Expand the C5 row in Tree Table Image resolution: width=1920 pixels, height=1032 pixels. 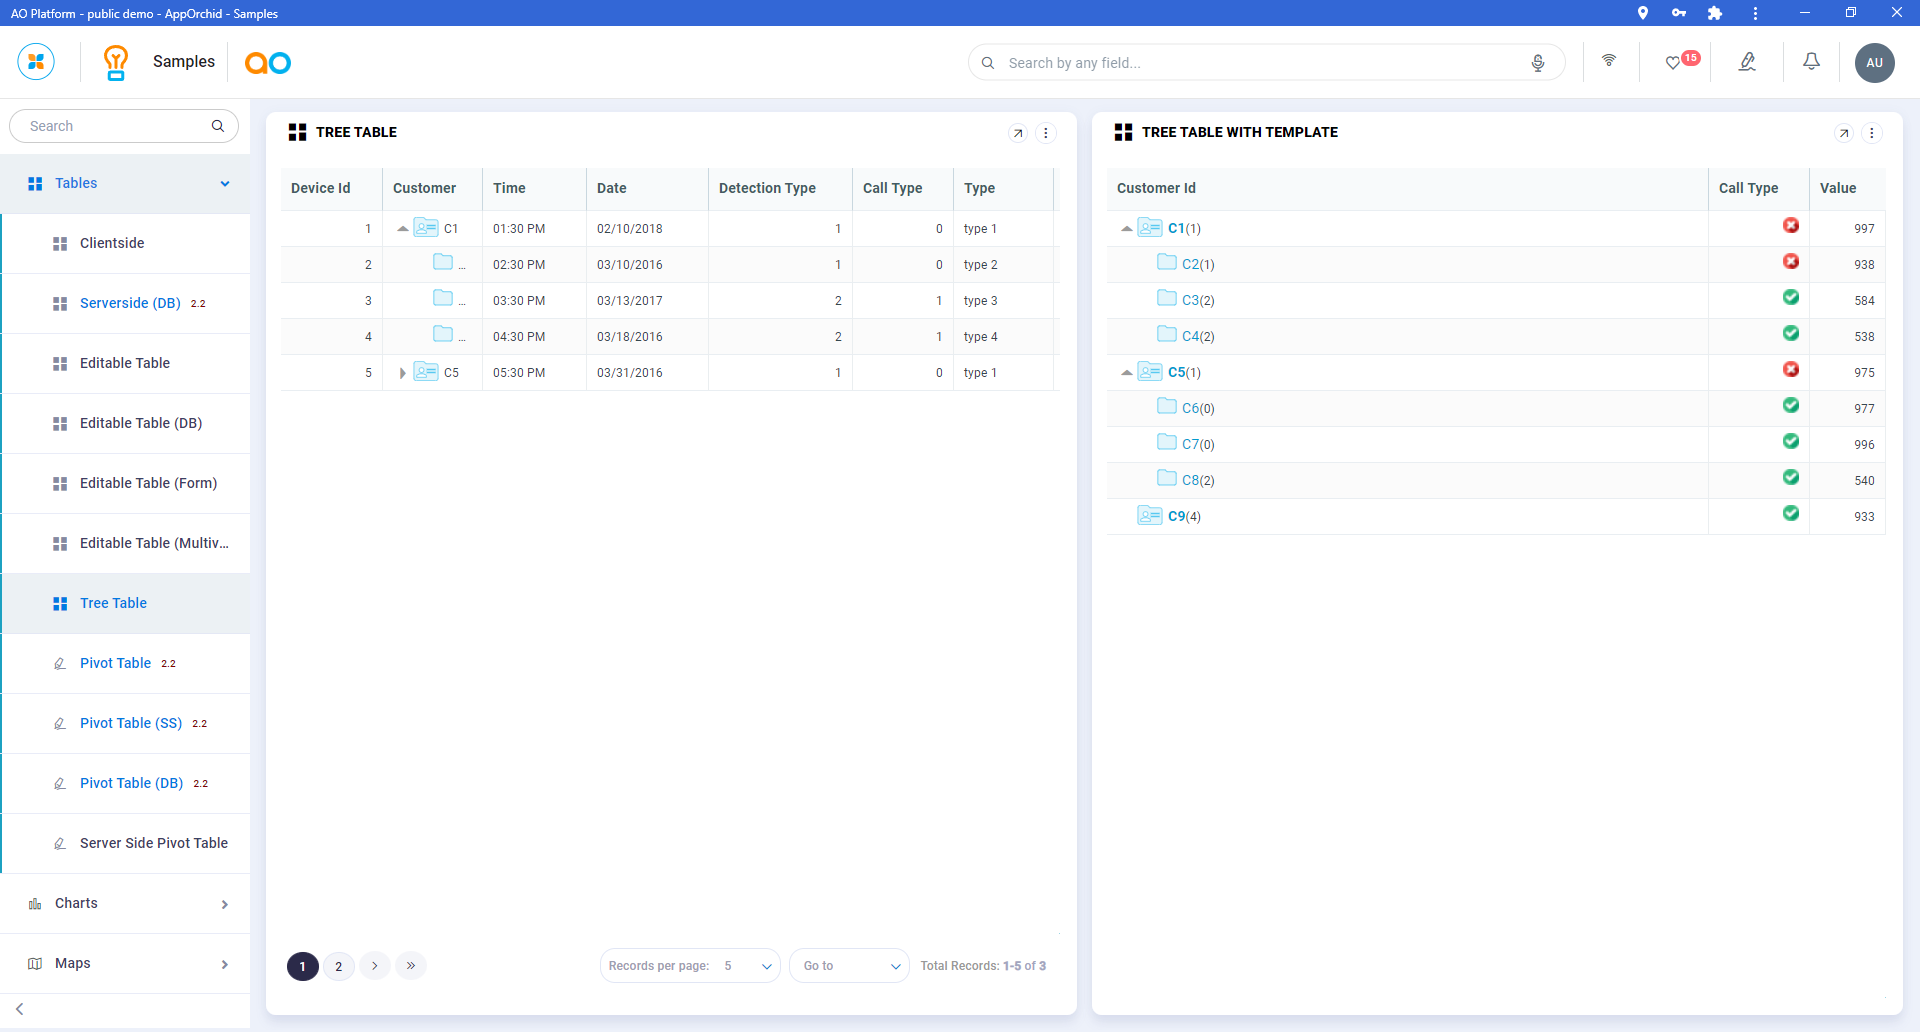(x=403, y=373)
